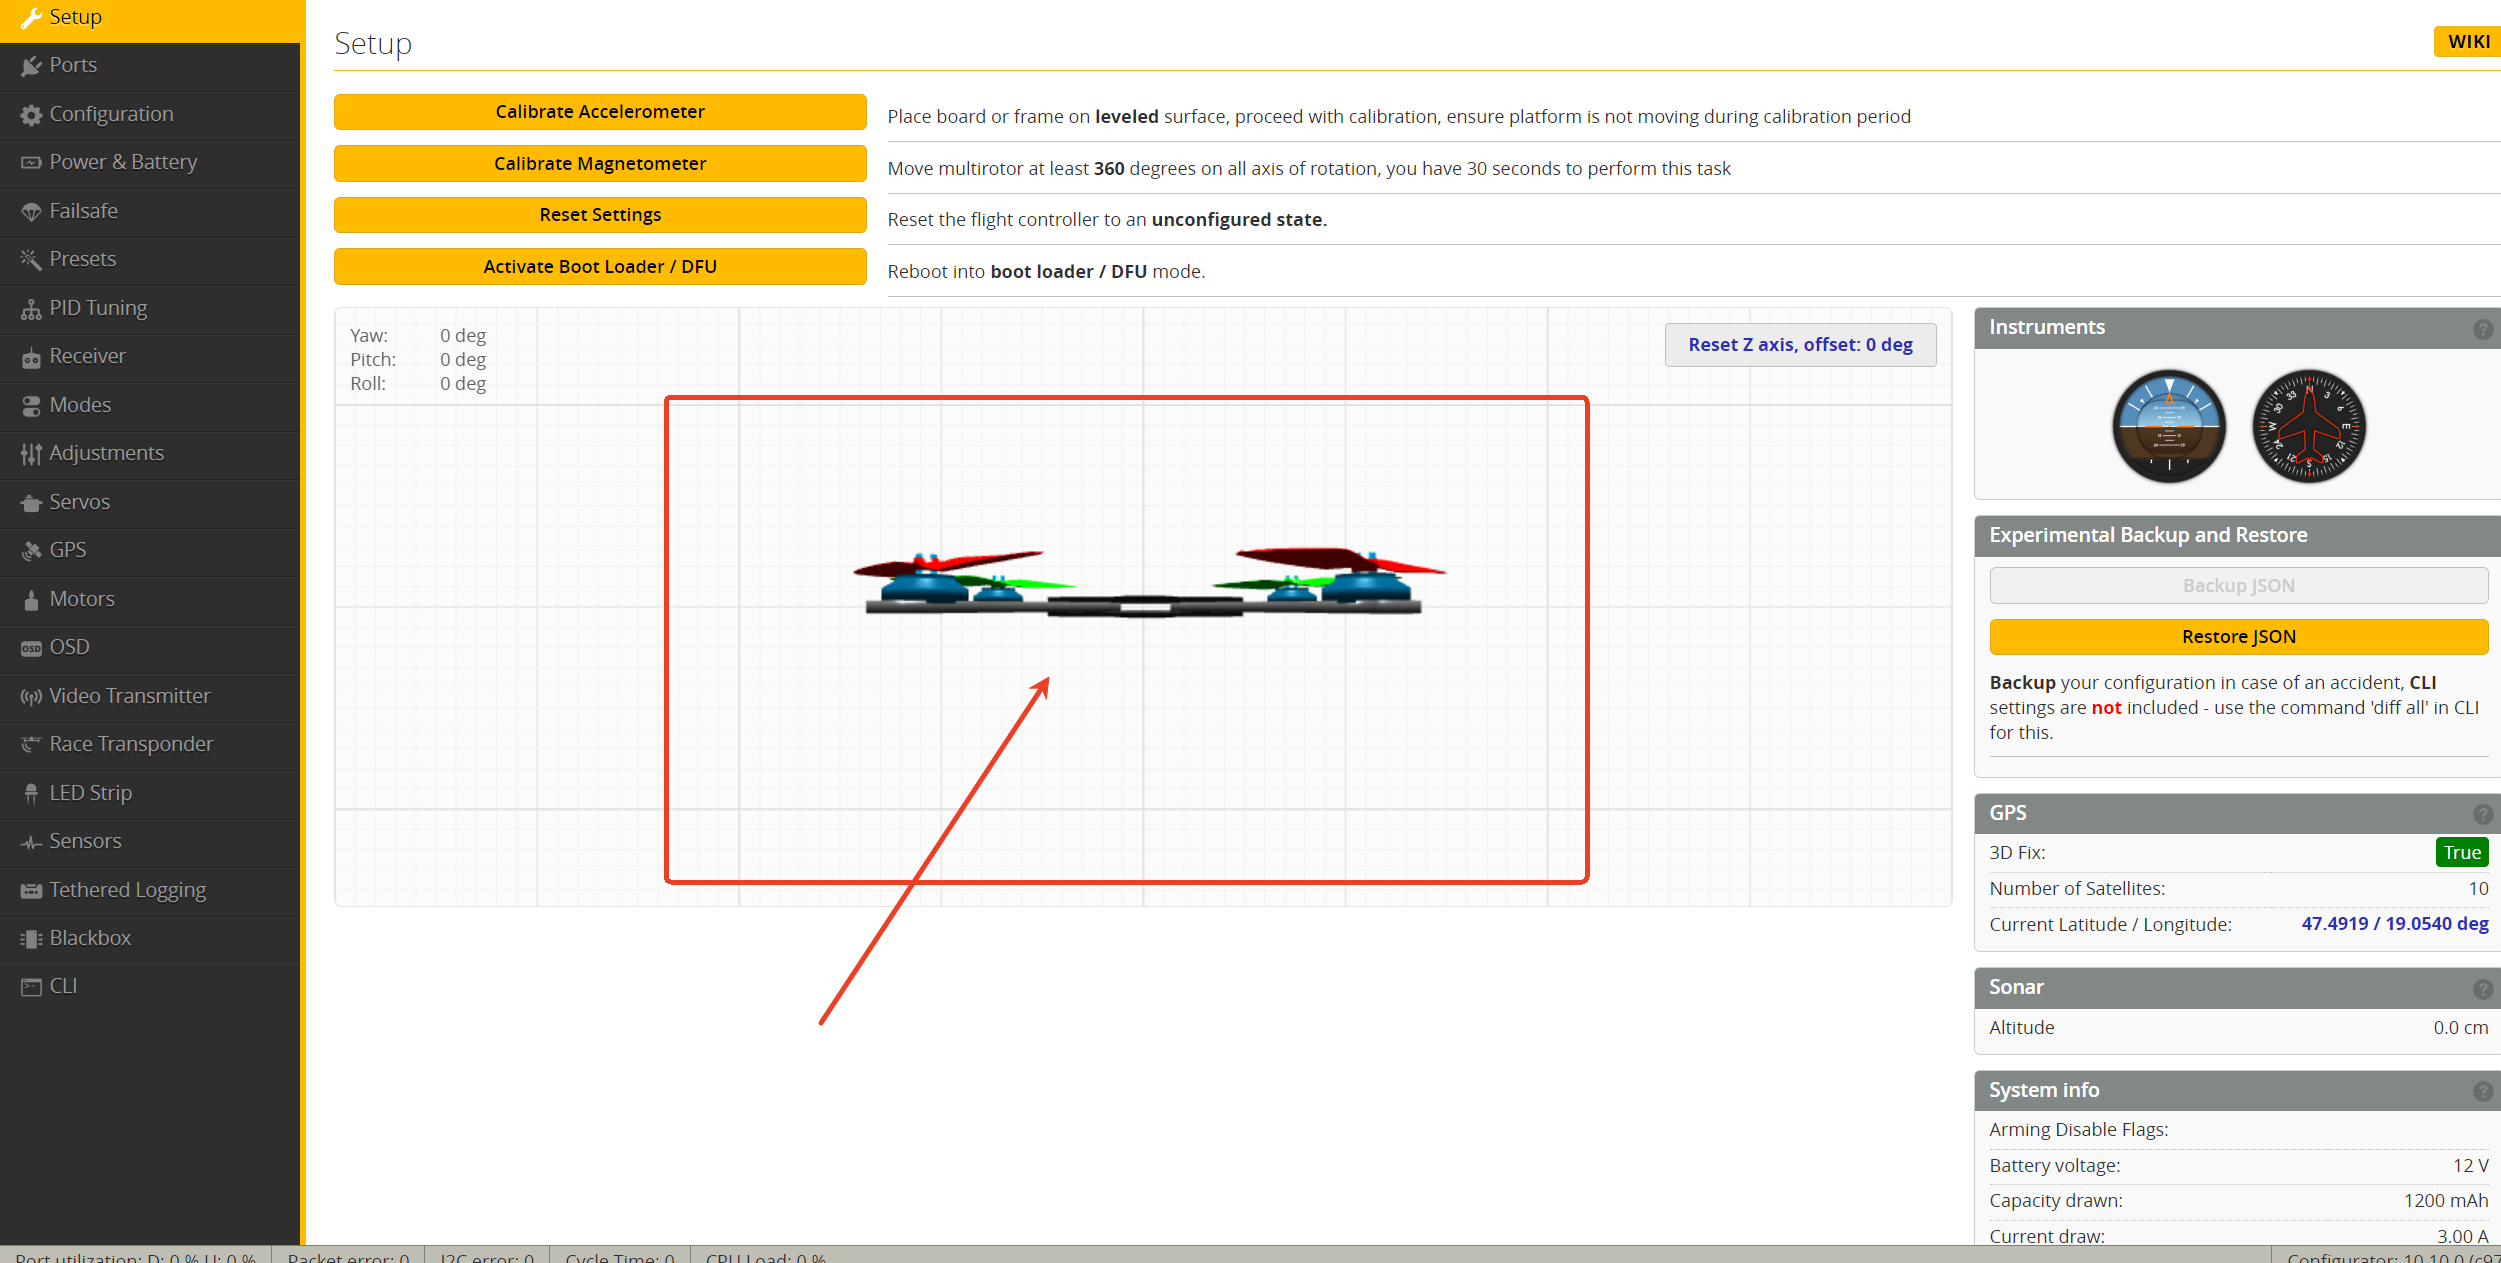Click the PID Tuning icon
The image size is (2501, 1263).
pos(31,309)
